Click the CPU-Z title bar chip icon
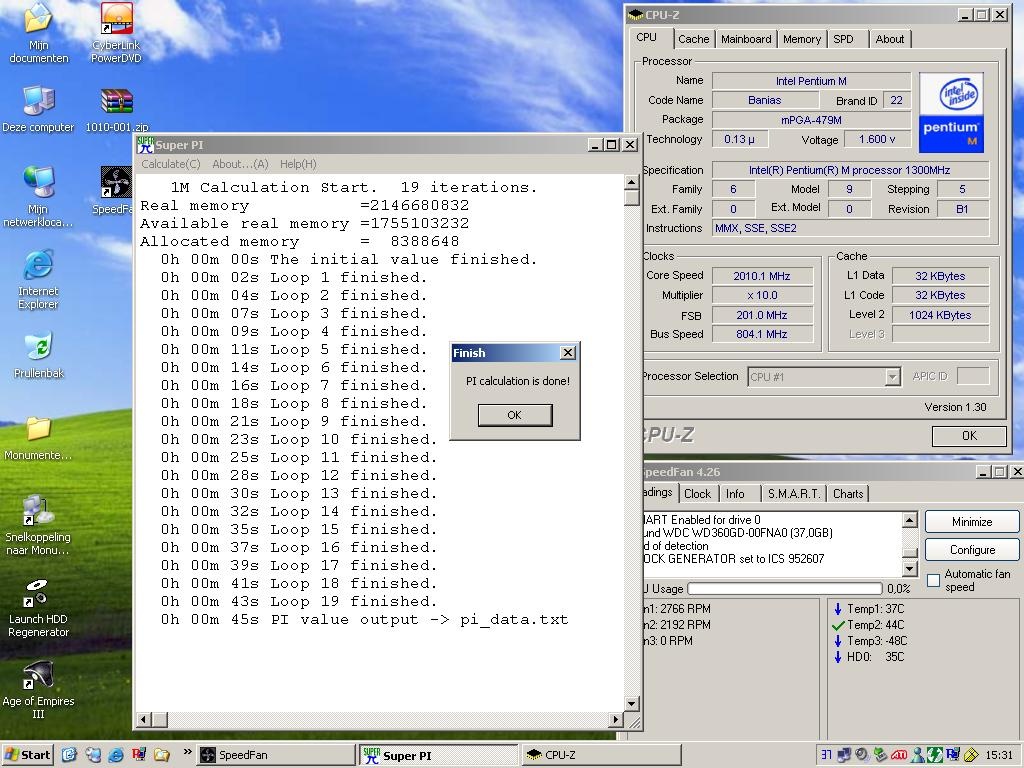 635,14
